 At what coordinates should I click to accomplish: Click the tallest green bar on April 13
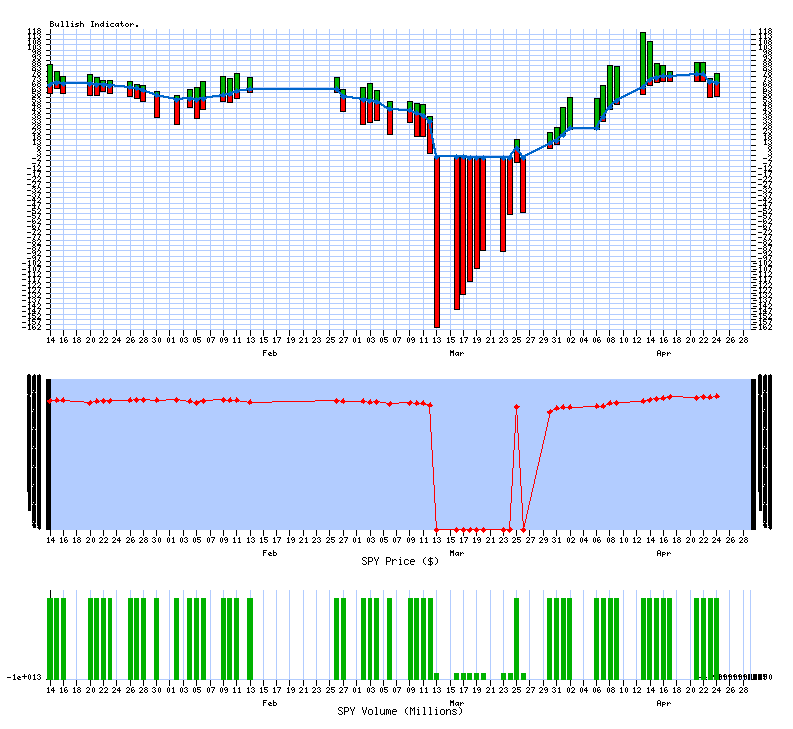coord(643,60)
